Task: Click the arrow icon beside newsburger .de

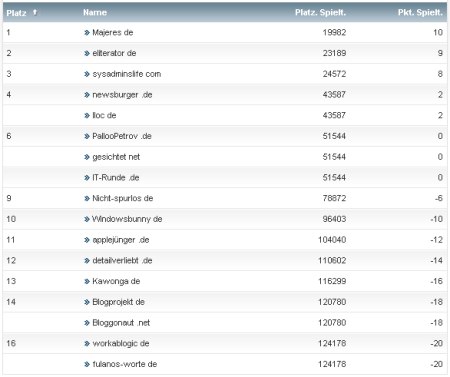Action: pyautogui.click(x=87, y=95)
